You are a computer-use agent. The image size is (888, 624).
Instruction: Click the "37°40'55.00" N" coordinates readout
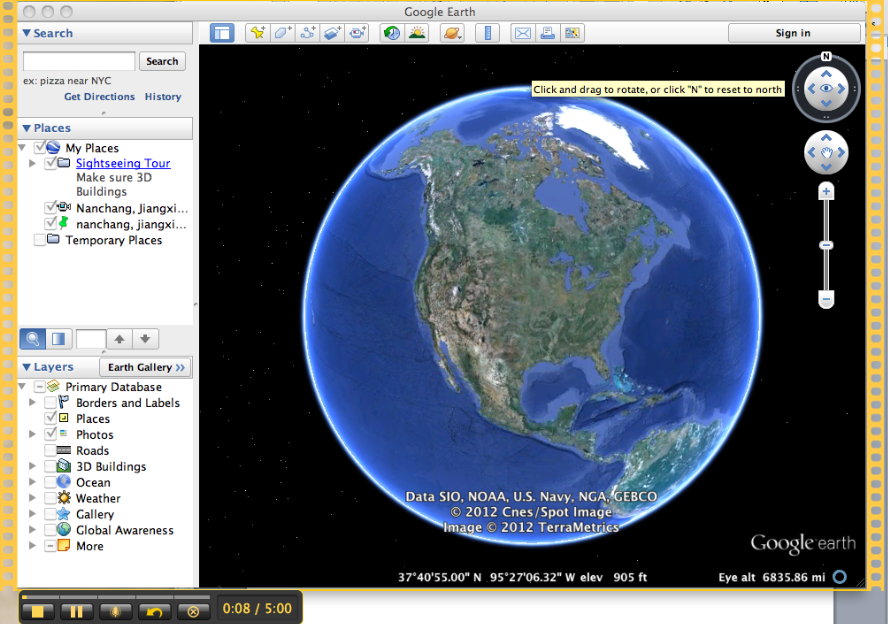point(439,578)
